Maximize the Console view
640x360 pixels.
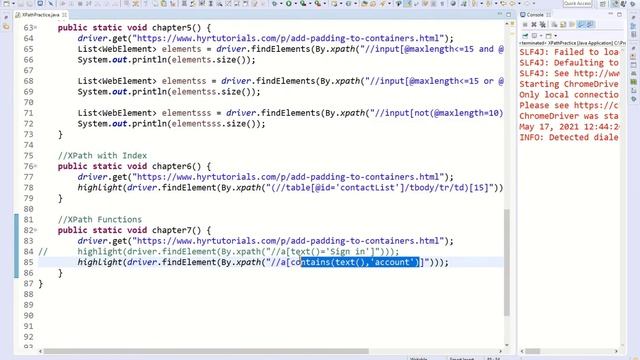tap(619, 14)
